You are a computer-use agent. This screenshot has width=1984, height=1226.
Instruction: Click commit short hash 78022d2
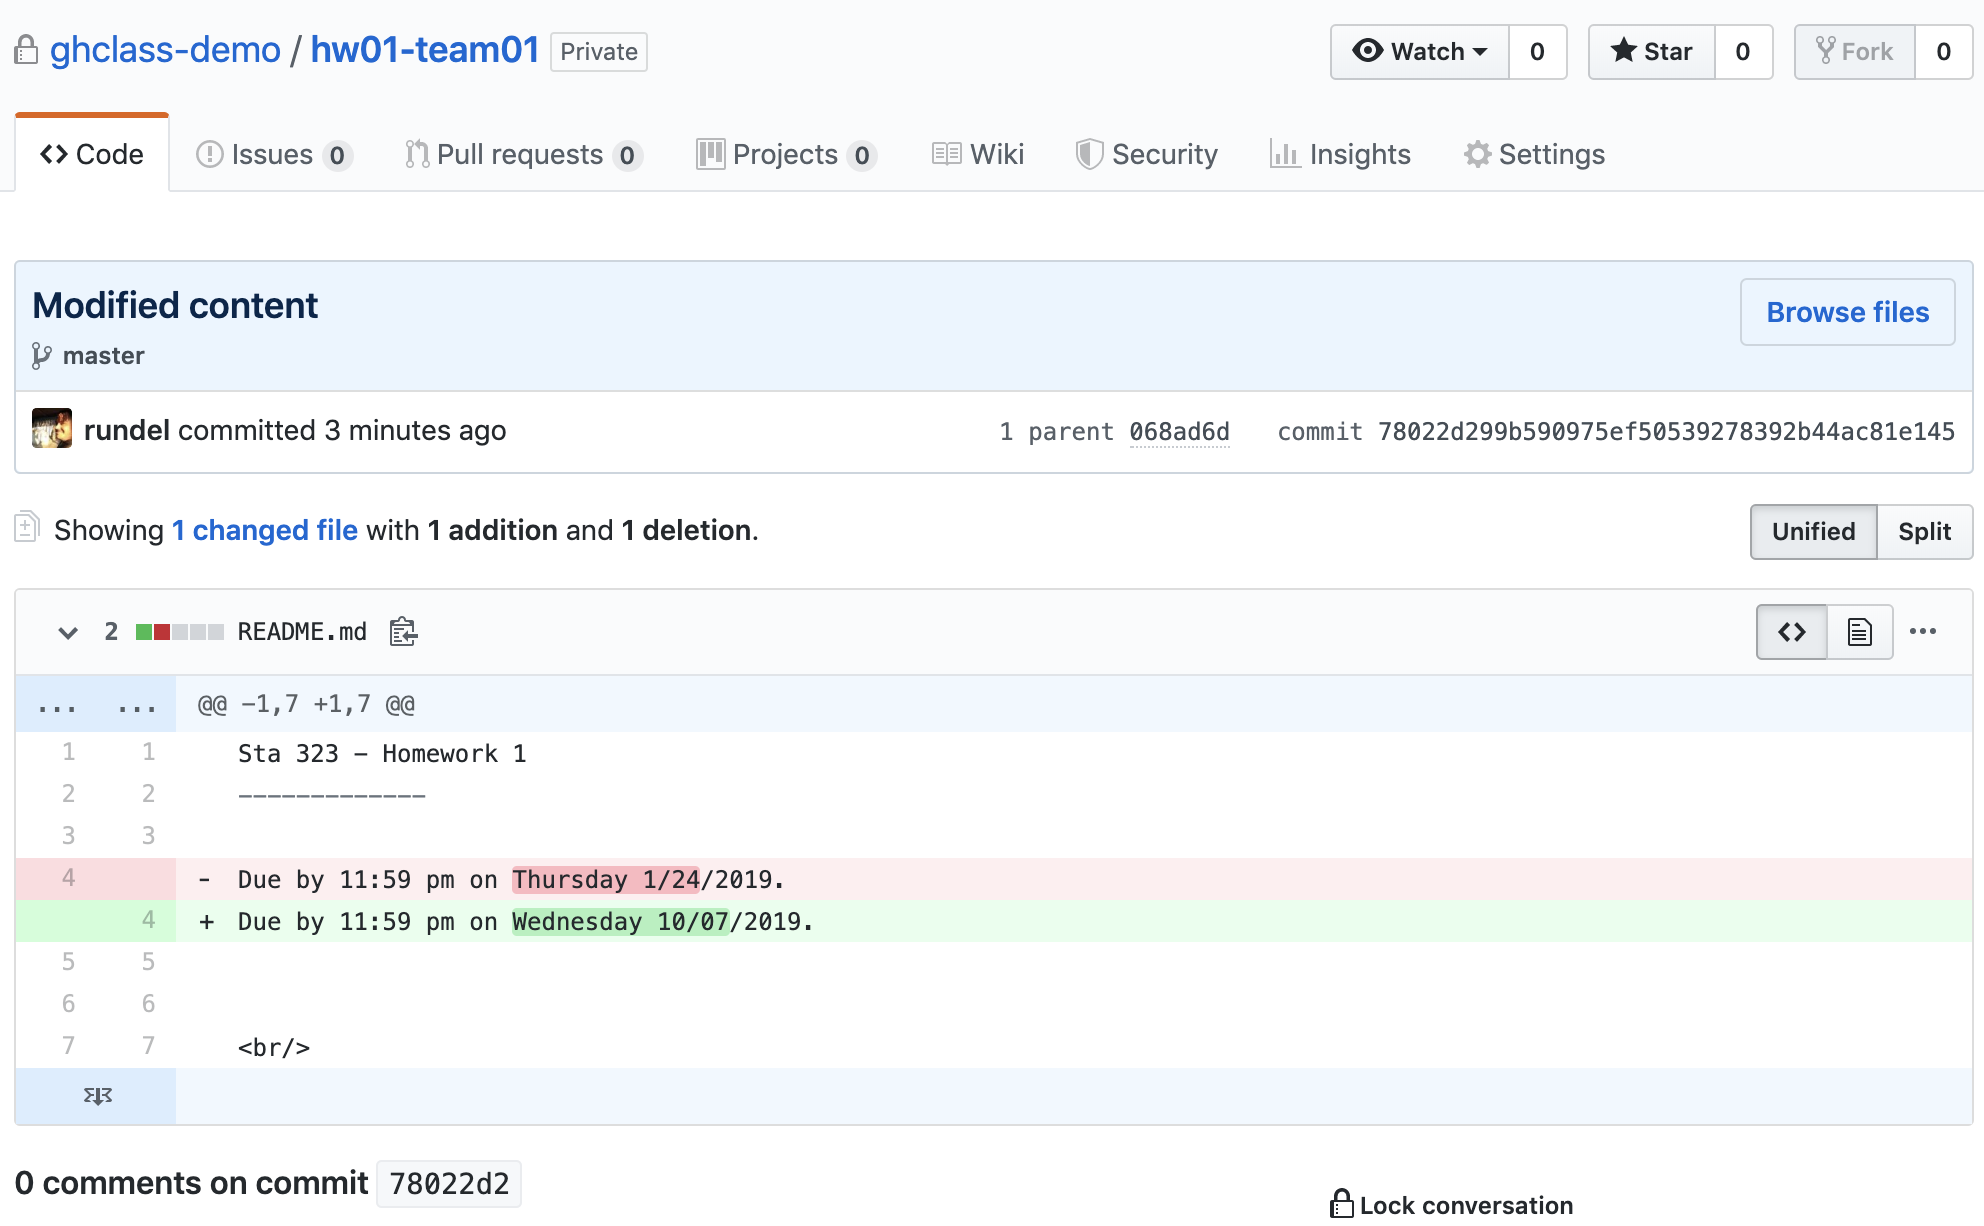[x=449, y=1184]
